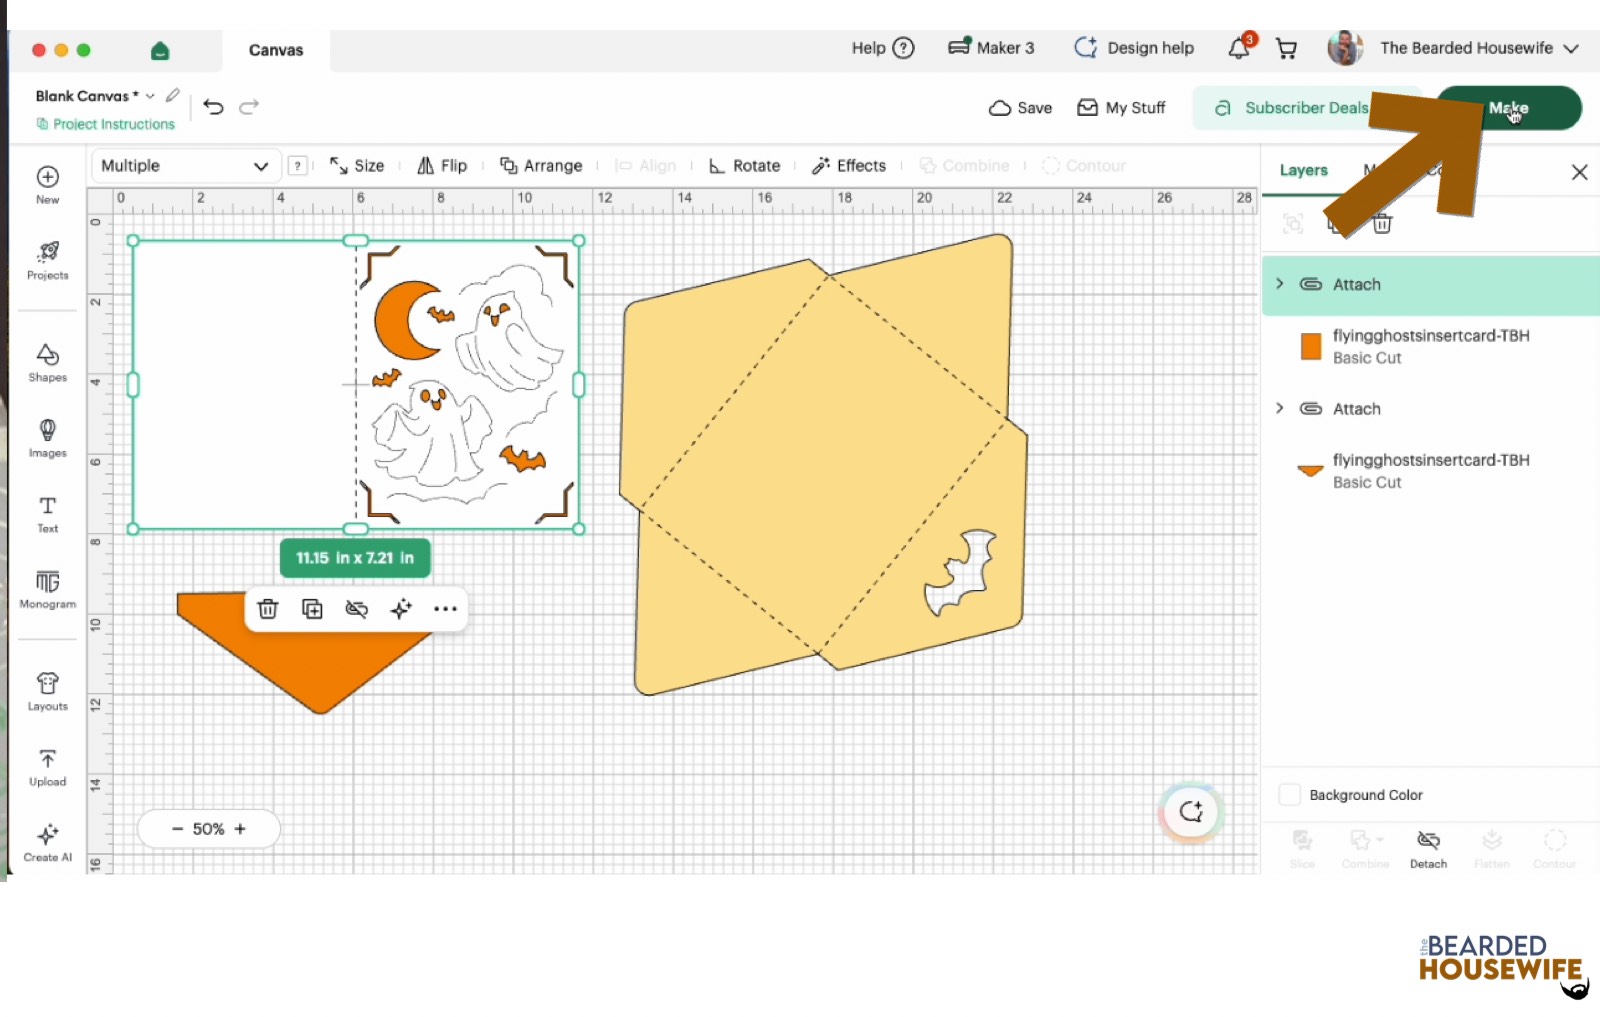Image resolution: width=1600 pixels, height=1017 pixels.
Task: Zoom in with the plus button
Action: click(240, 829)
